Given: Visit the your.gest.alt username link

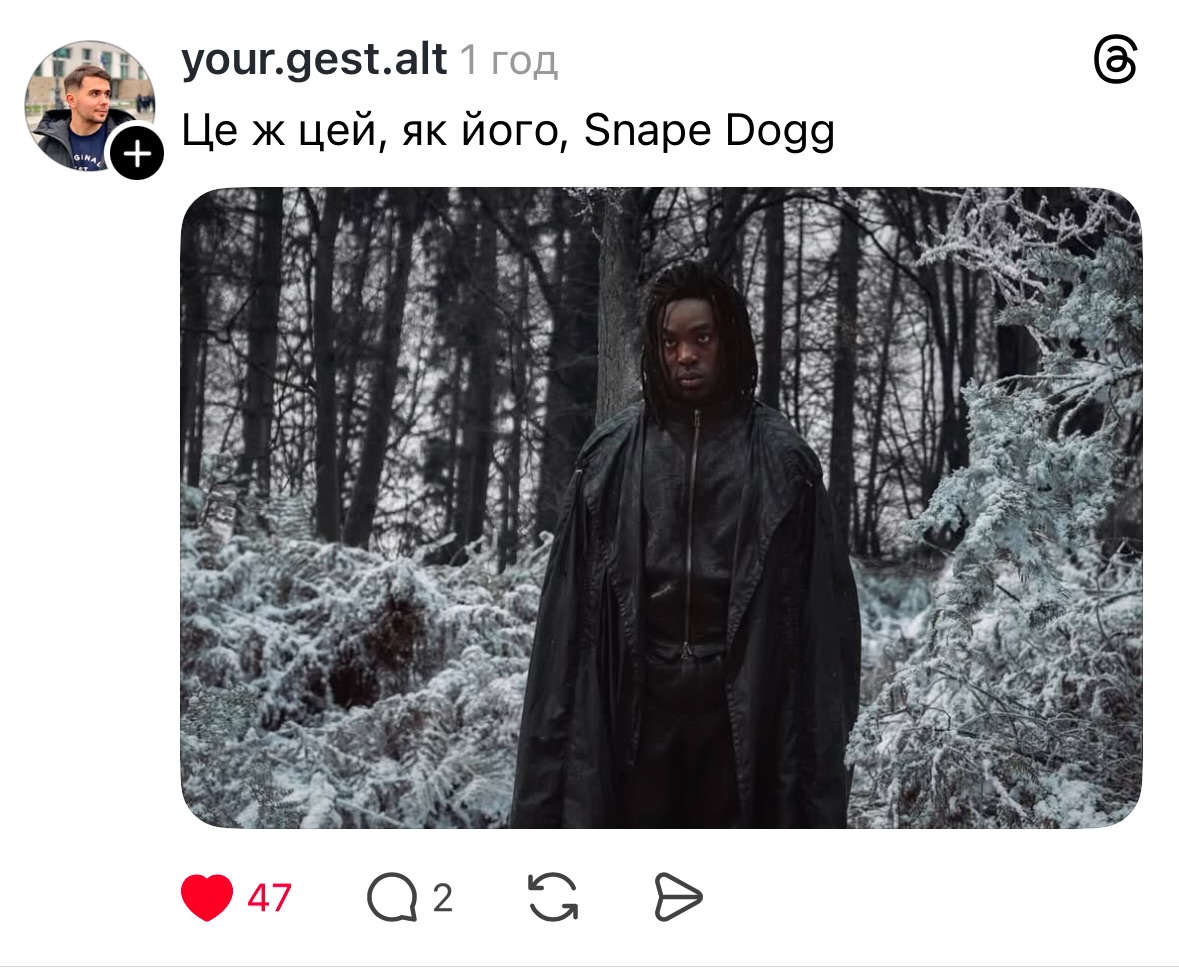Looking at the screenshot, I should [x=314, y=60].
